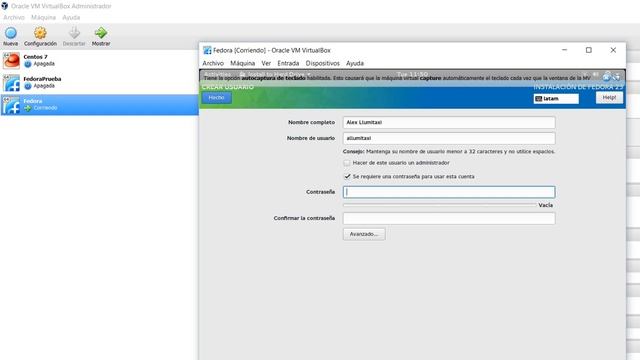
Task: Uncheck 'Se requiere una contraseña' checkbox
Action: click(347, 177)
